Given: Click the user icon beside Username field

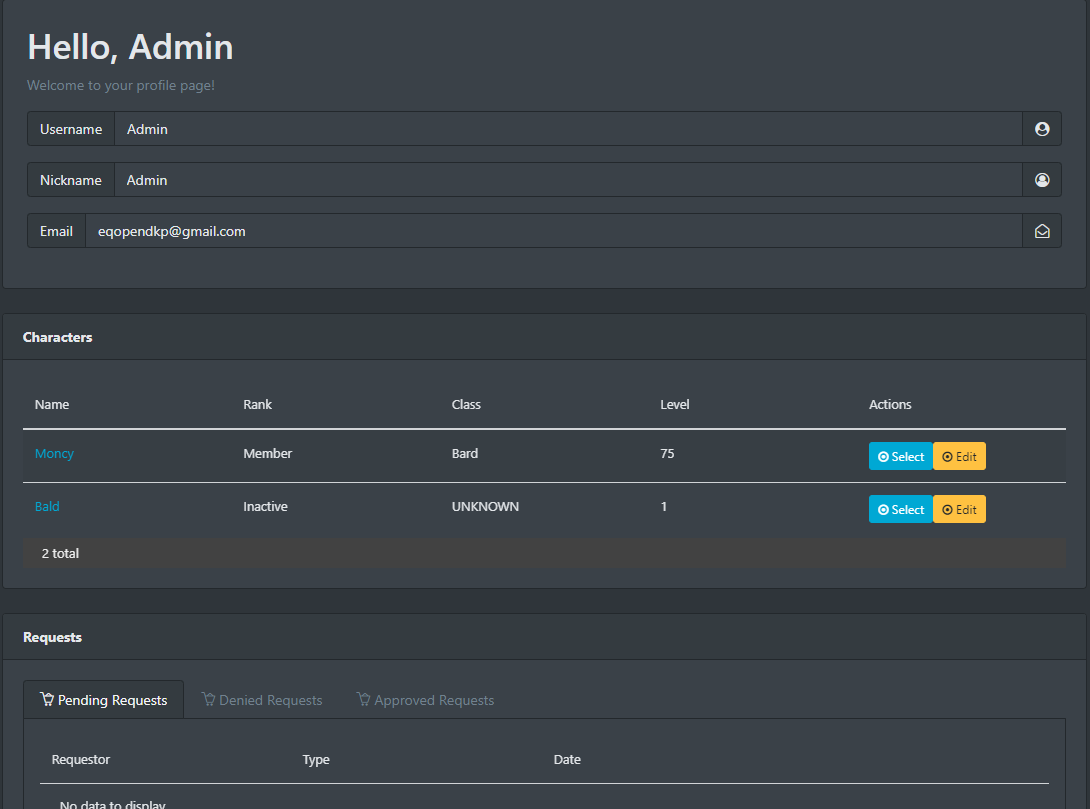Looking at the screenshot, I should click(x=1041, y=129).
